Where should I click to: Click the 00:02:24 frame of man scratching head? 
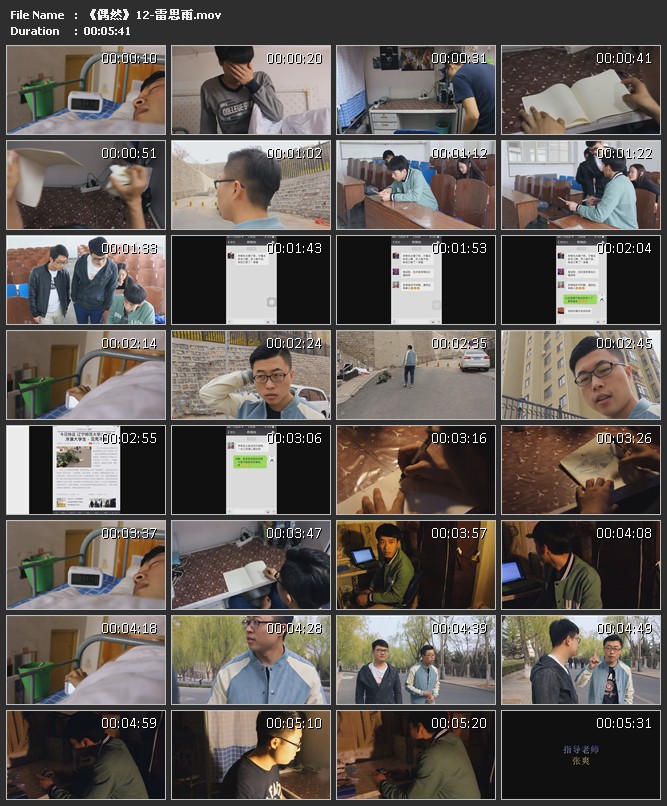coord(251,375)
